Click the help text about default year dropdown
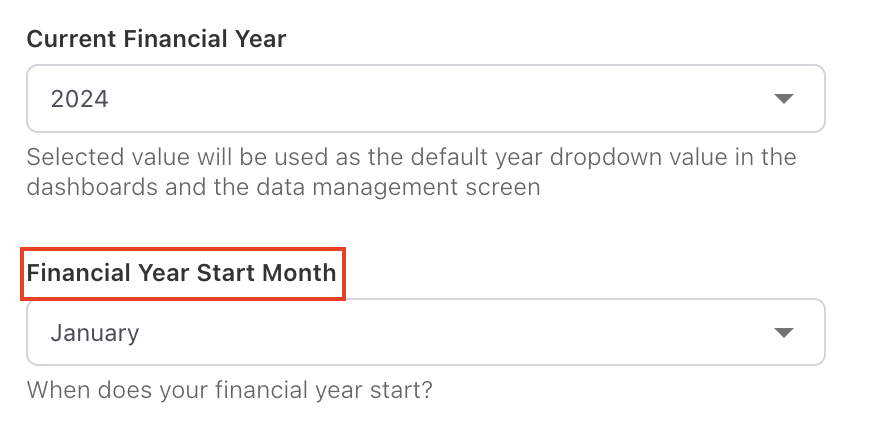 click(x=411, y=172)
